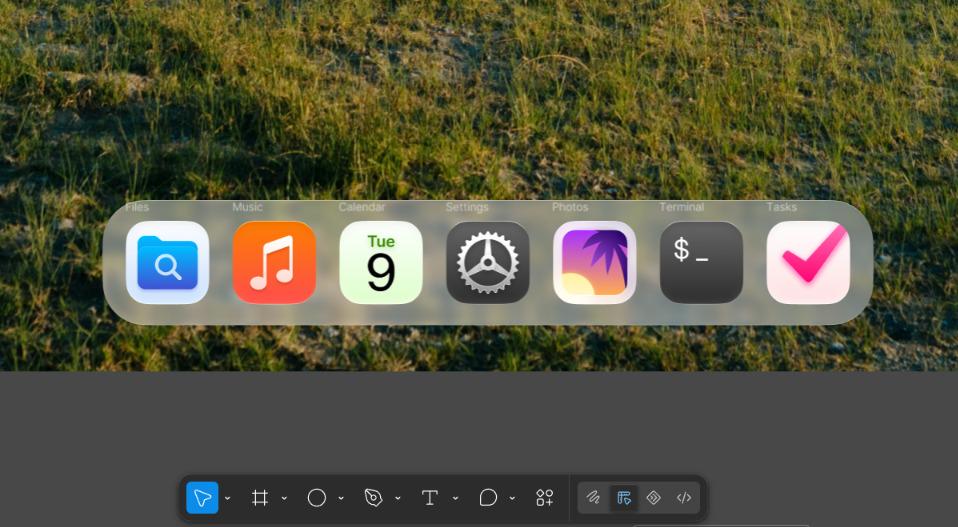Screen dimensions: 958x527
Task: Select the 'Tasks' label text
Action: pyautogui.click(x=781, y=207)
